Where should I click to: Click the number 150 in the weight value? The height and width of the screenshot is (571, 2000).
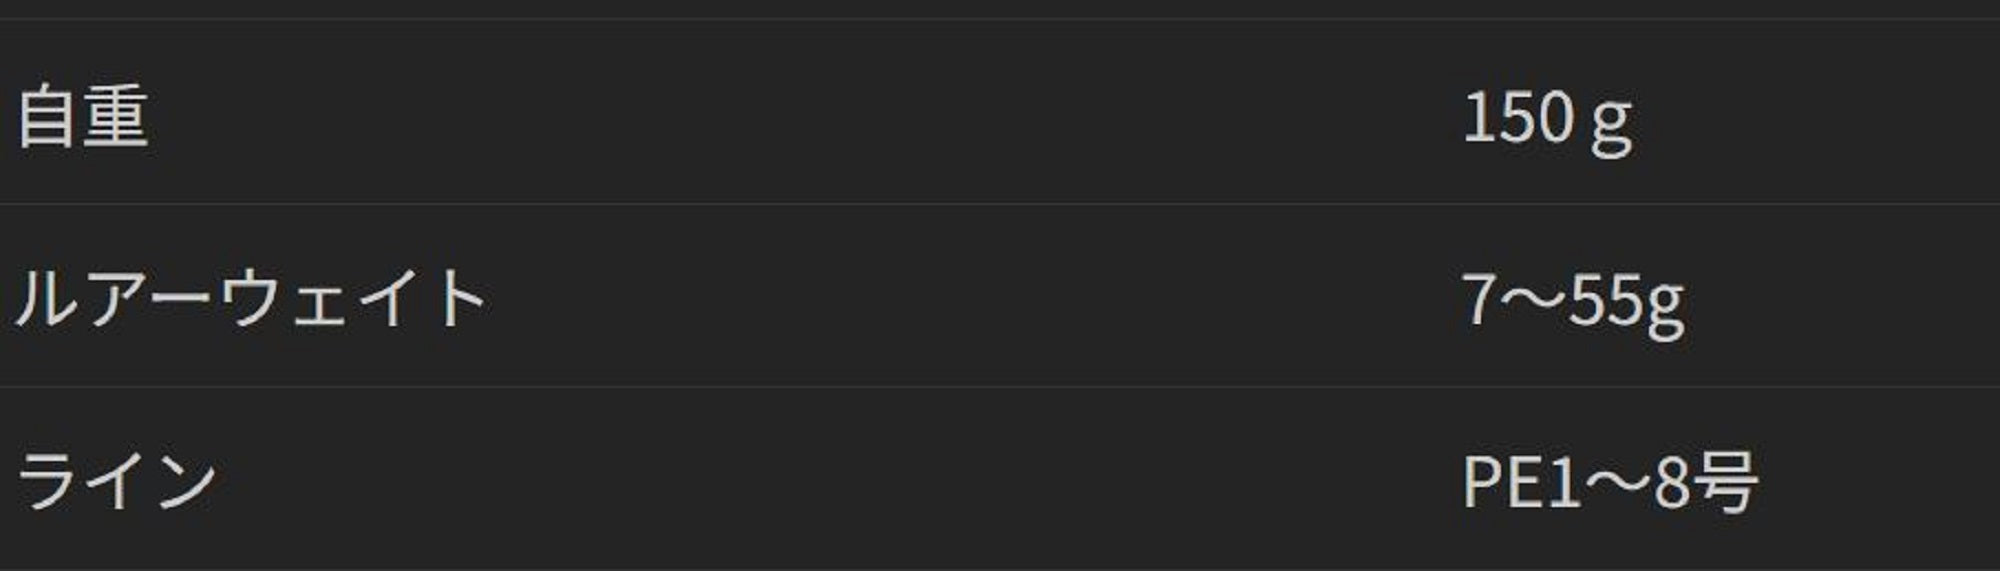[x=1518, y=117]
